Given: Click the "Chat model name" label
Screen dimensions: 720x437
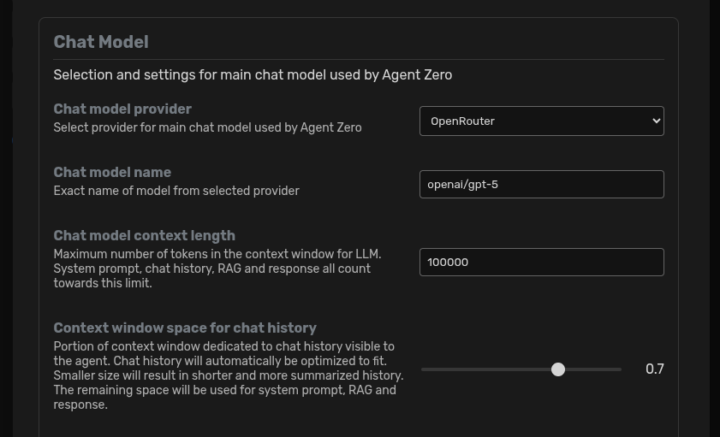Looking at the screenshot, I should pos(112,172).
